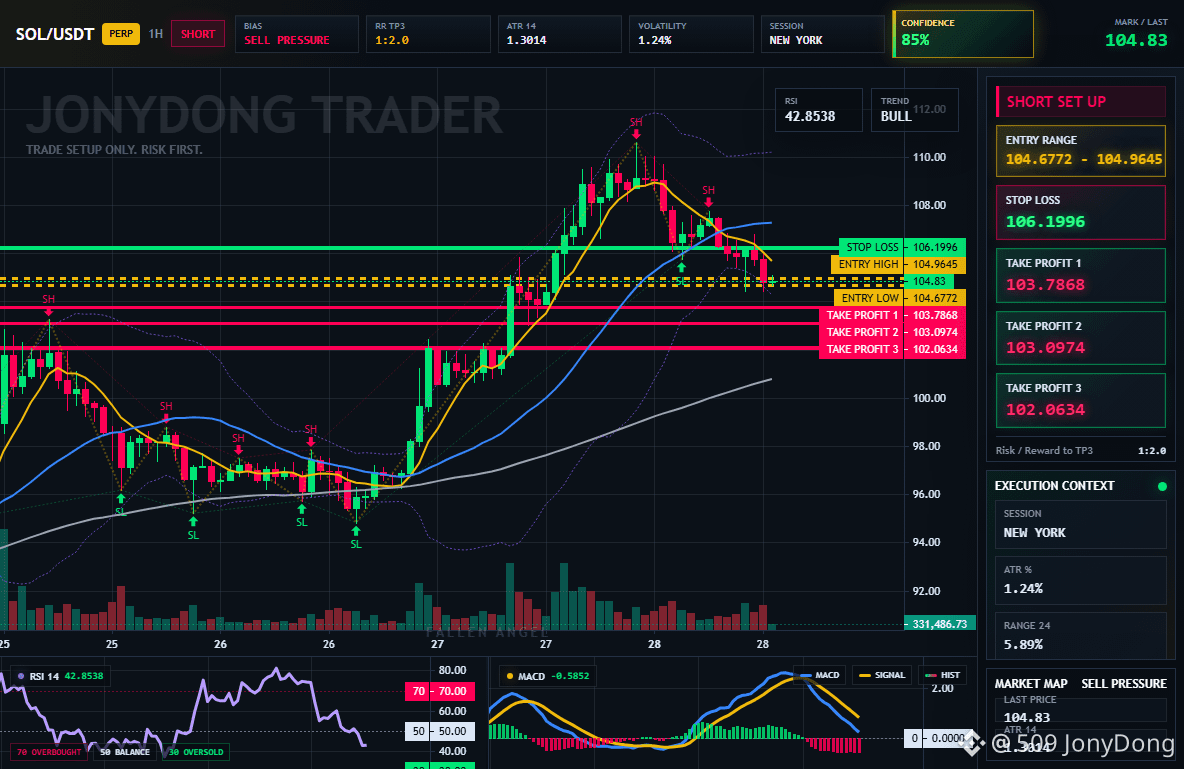The height and width of the screenshot is (769, 1184).
Task: Toggle the blue MACD line legend
Action: (x=819, y=675)
